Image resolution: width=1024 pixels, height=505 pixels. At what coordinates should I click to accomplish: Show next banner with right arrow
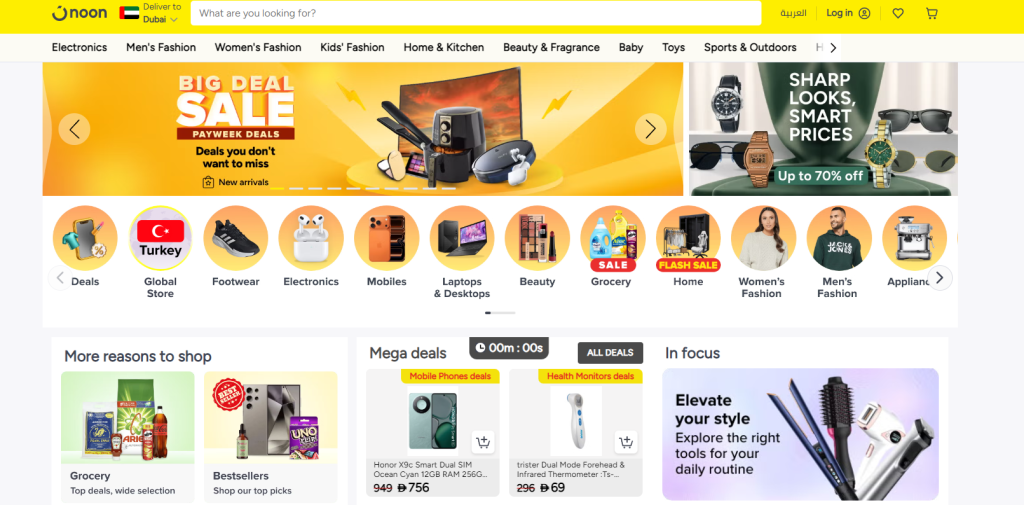650,129
